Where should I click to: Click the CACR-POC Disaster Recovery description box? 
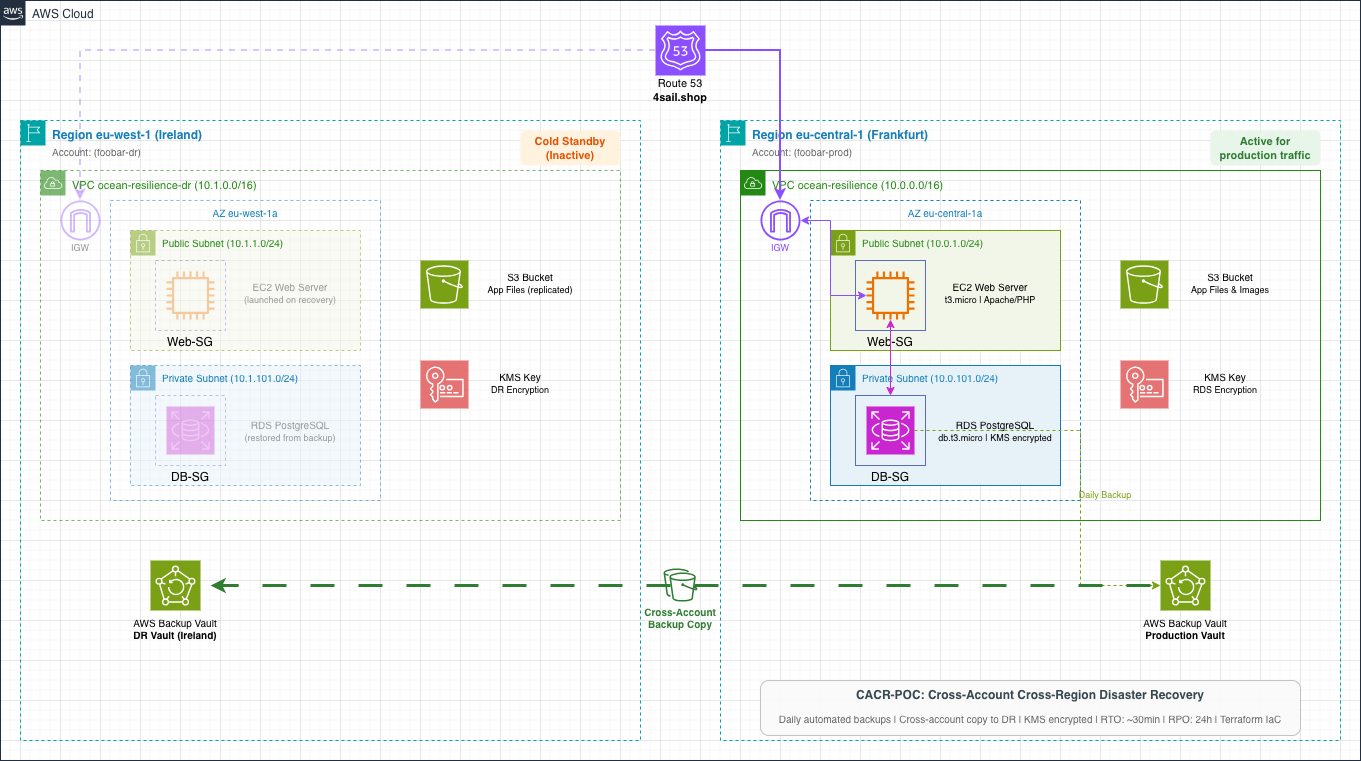coord(1030,707)
